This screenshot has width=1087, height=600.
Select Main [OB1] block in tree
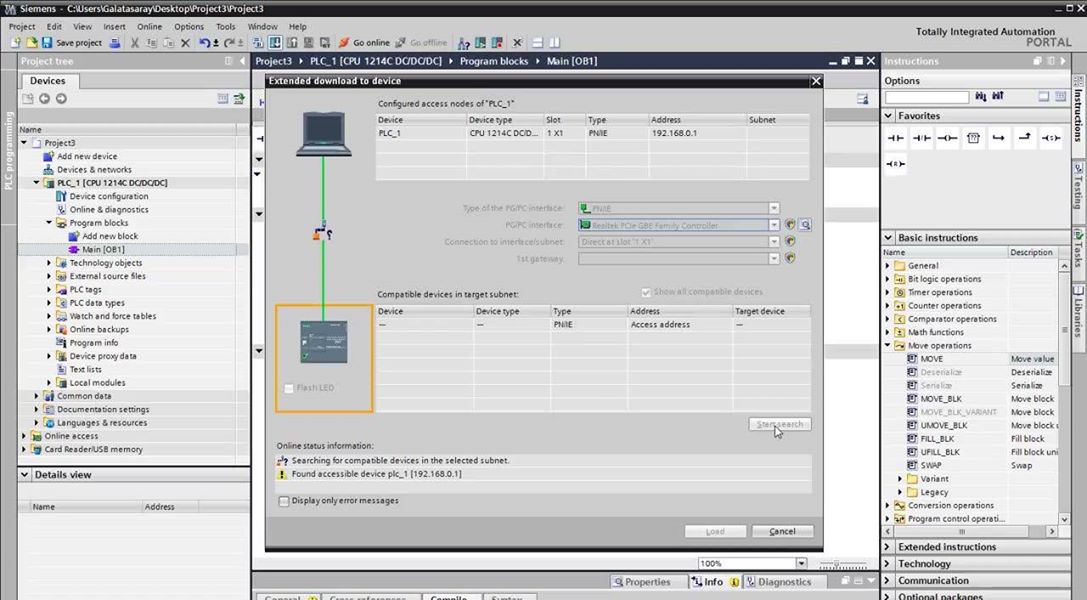103,249
